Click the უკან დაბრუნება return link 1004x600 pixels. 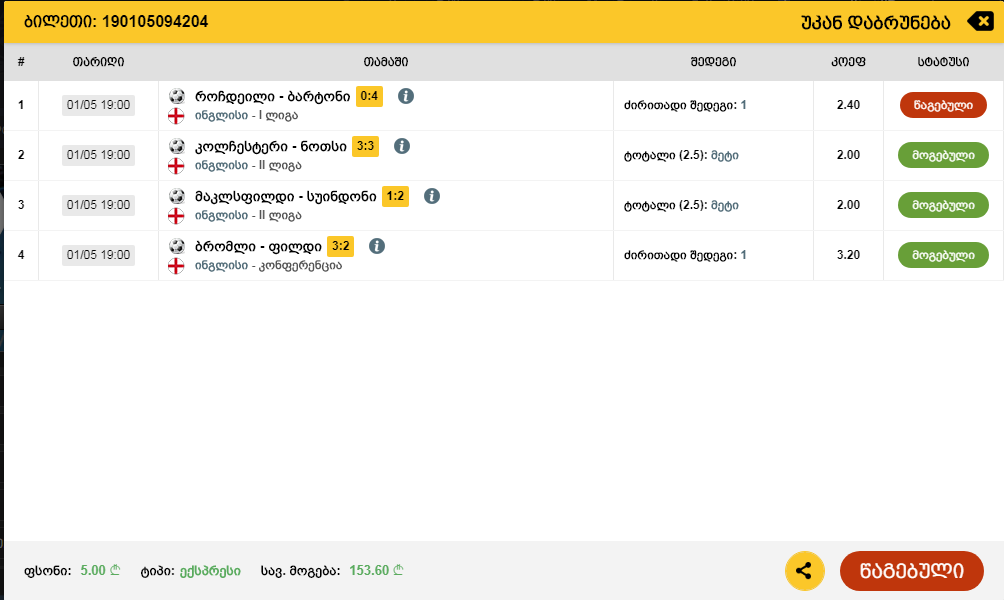(875, 22)
